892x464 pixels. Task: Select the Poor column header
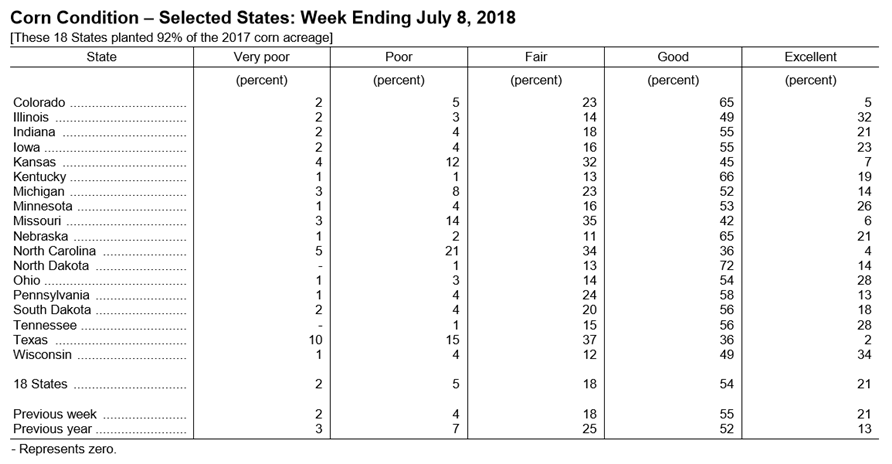tap(399, 57)
